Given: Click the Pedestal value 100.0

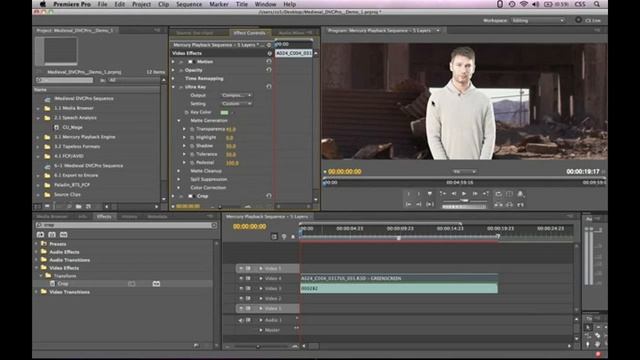Looking at the screenshot, I should pyautogui.click(x=232, y=163).
